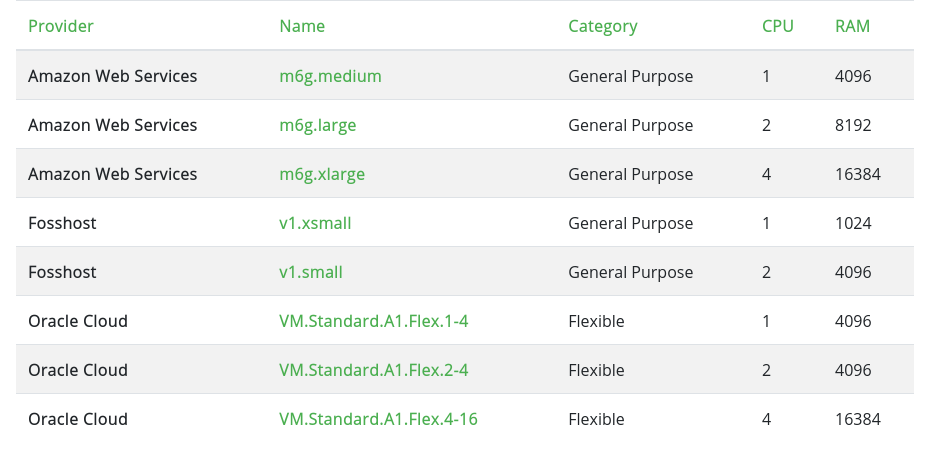
Task: Click Fosshost in the v1.xsmall row
Action: click(62, 223)
